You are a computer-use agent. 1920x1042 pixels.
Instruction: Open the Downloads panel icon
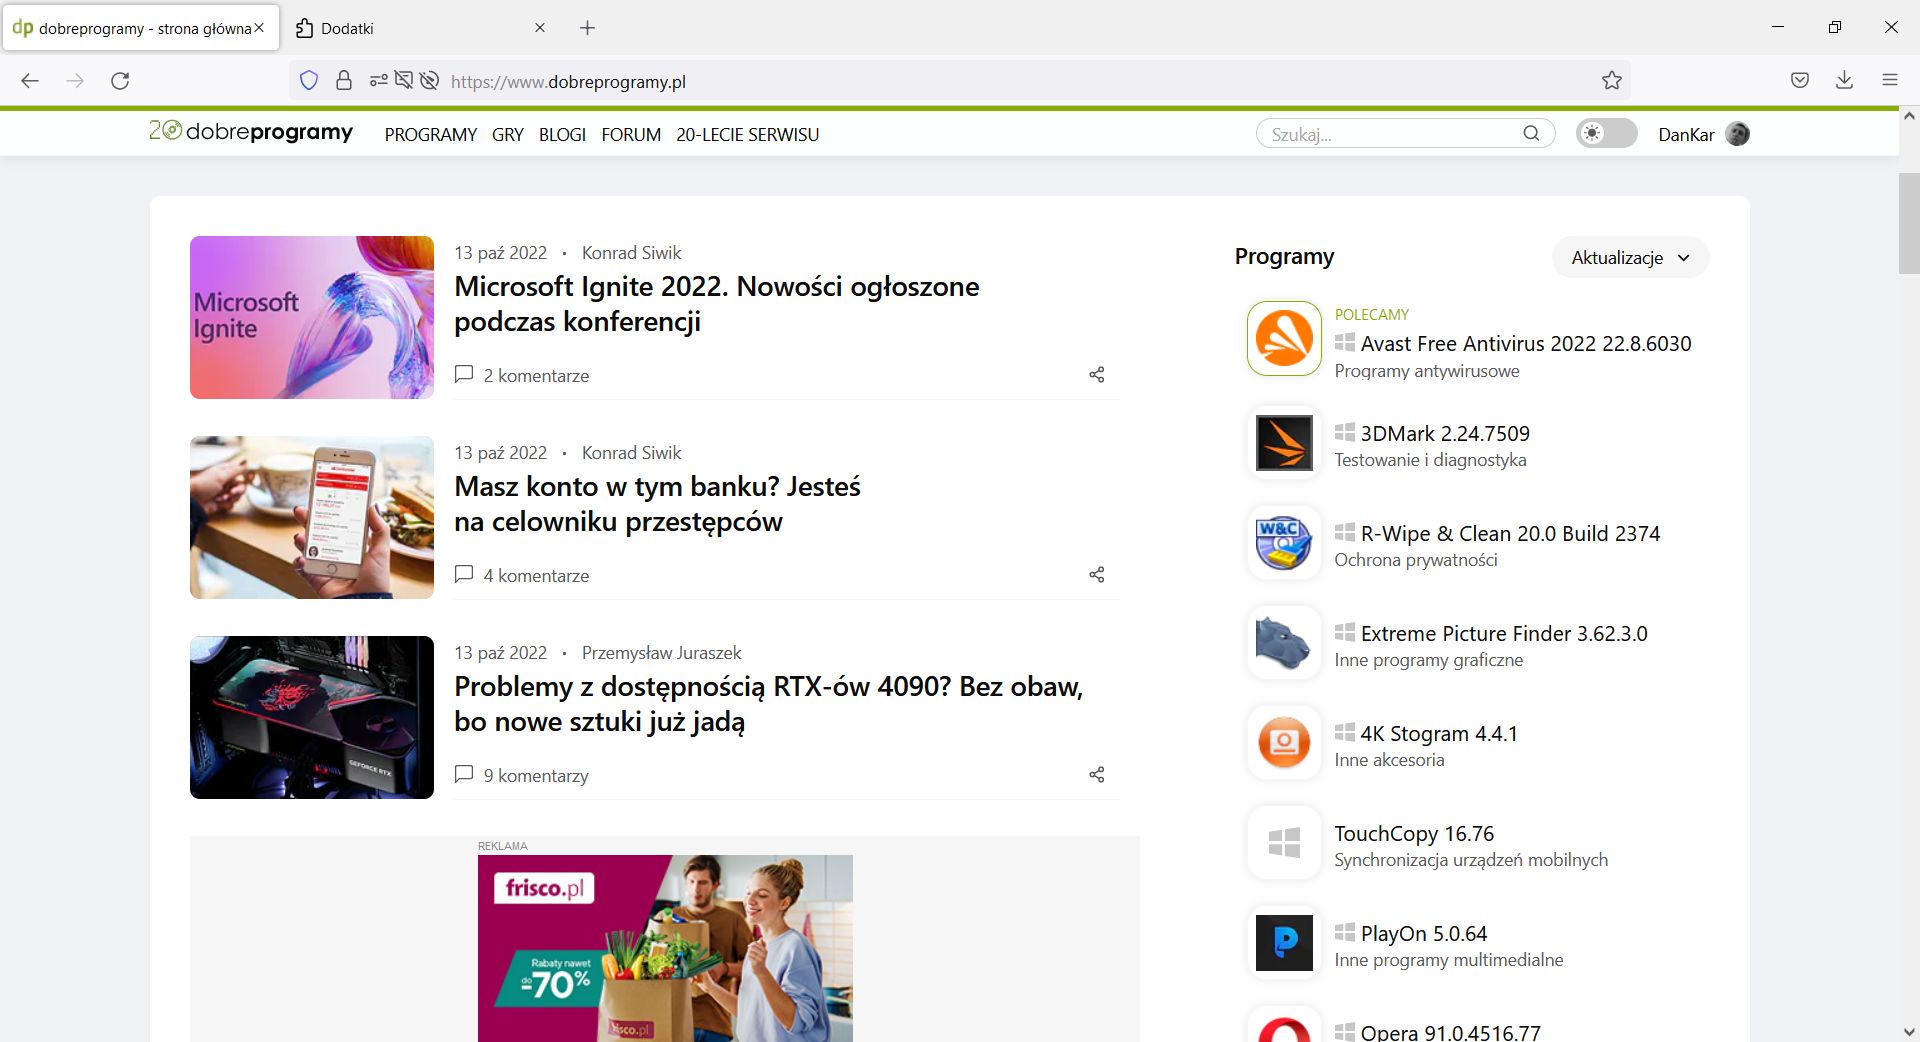[x=1845, y=80]
